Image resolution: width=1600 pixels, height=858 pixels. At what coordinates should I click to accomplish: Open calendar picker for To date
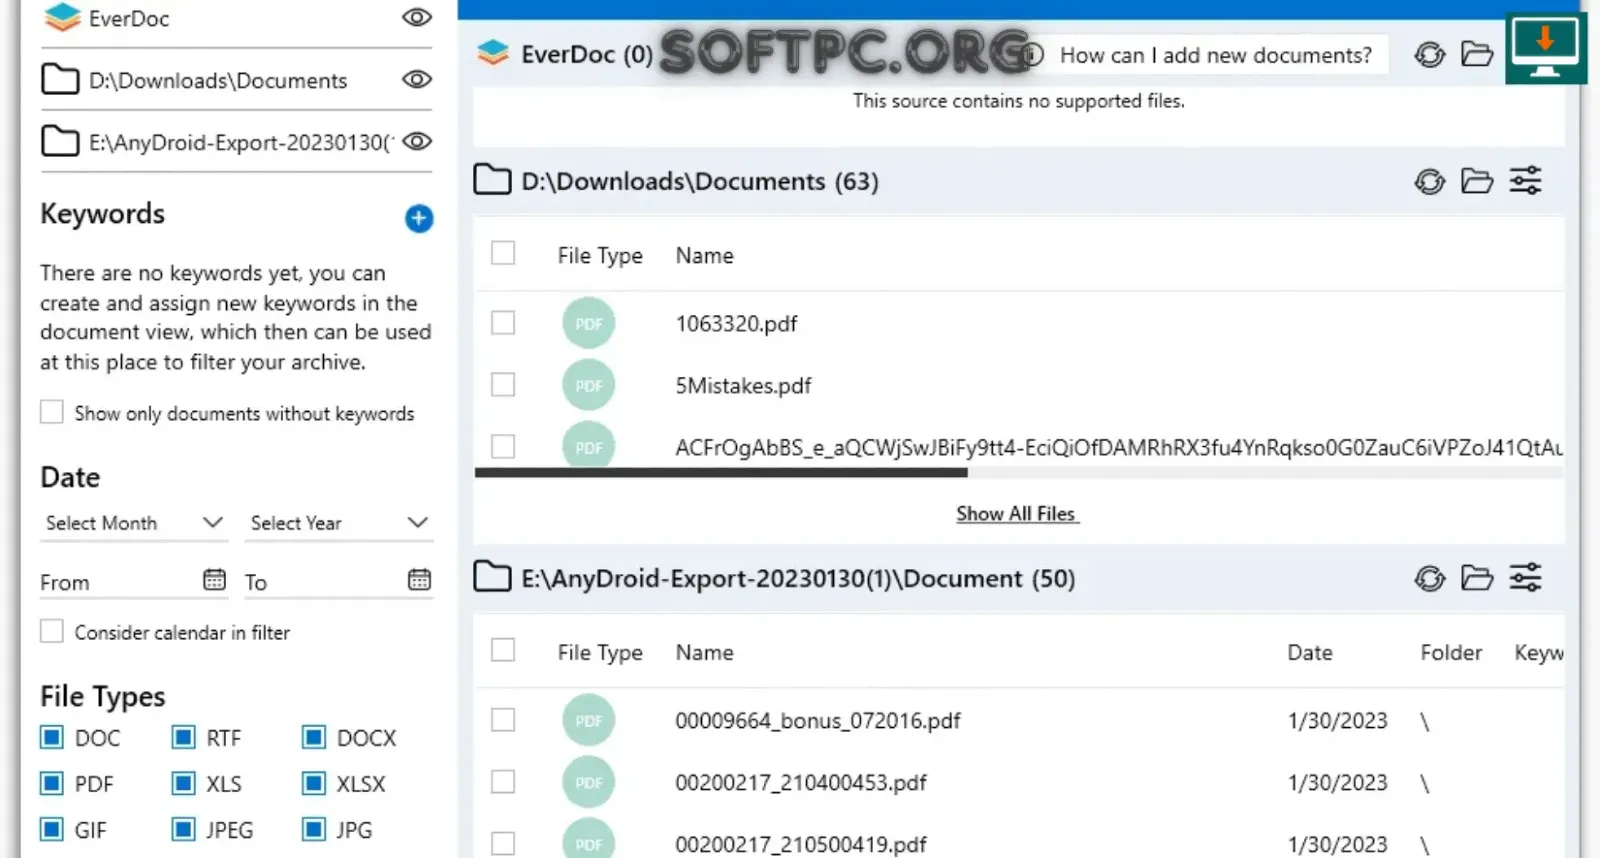pyautogui.click(x=420, y=580)
